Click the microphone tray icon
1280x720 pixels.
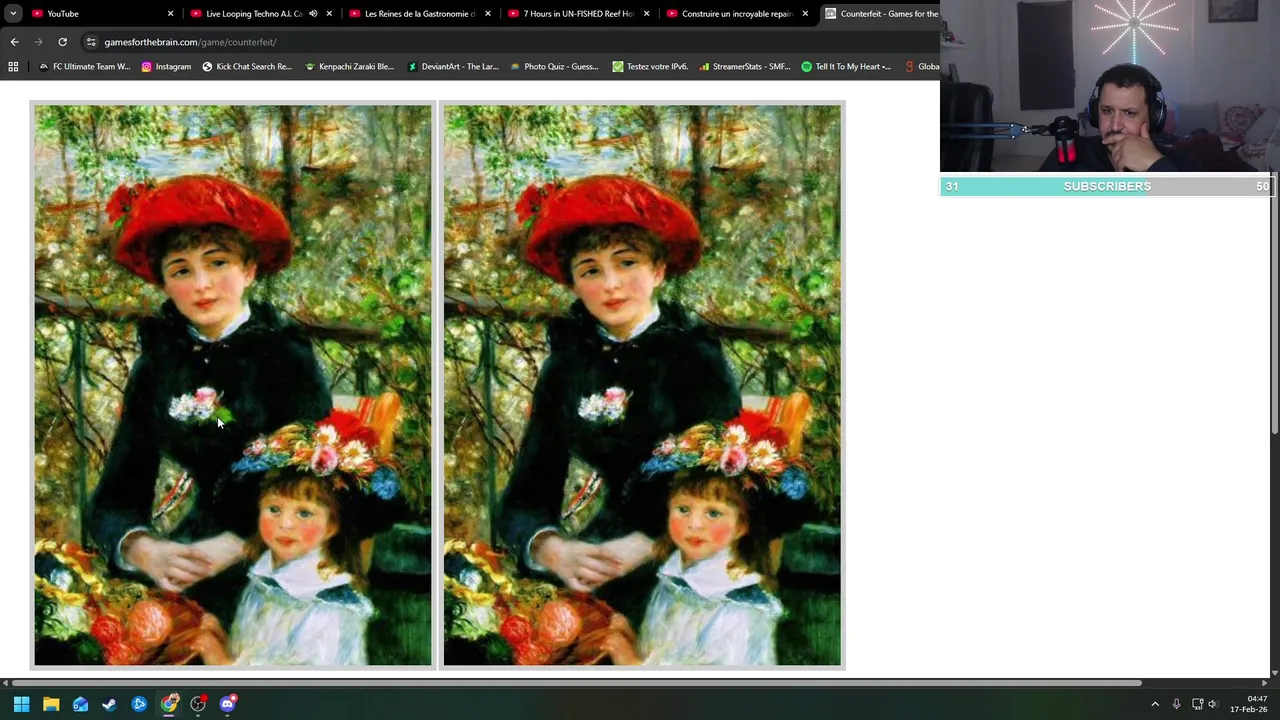(x=1176, y=704)
